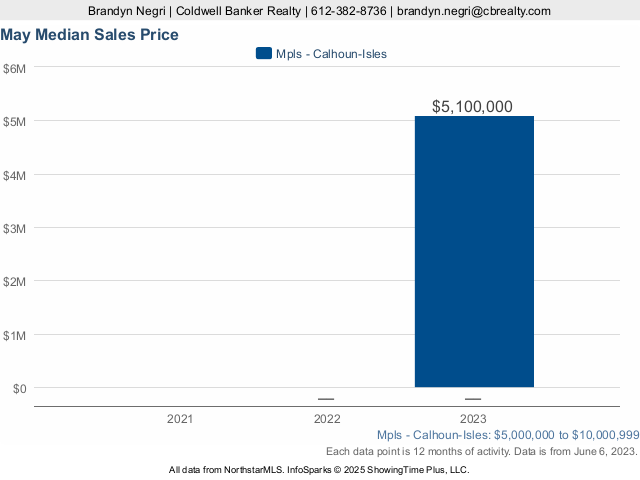Click the $6M y-axis label
This screenshot has height=480, width=640.
pyautogui.click(x=15, y=68)
